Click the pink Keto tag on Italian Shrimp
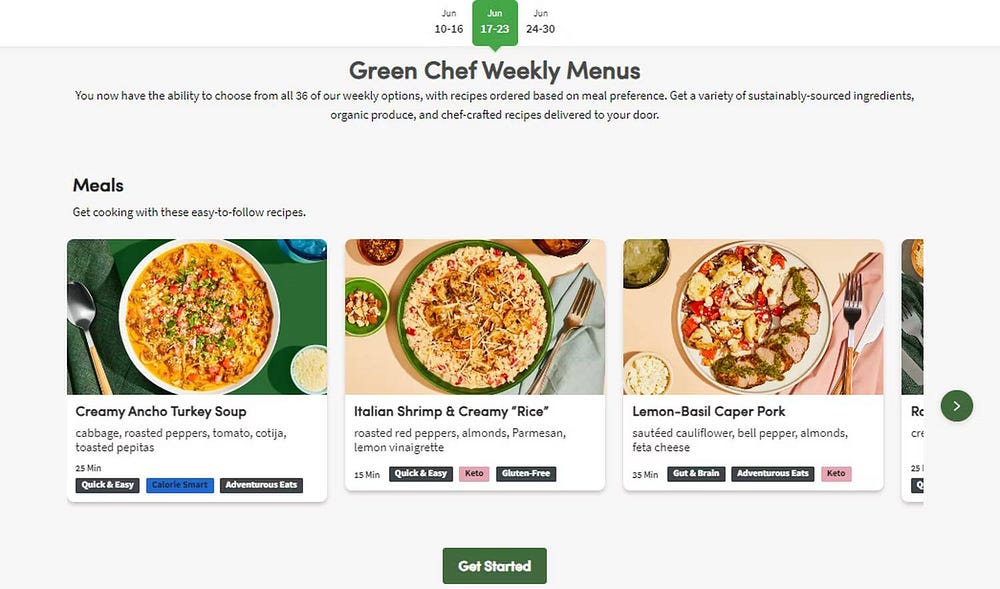This screenshot has height=589, width=1000. [x=474, y=474]
